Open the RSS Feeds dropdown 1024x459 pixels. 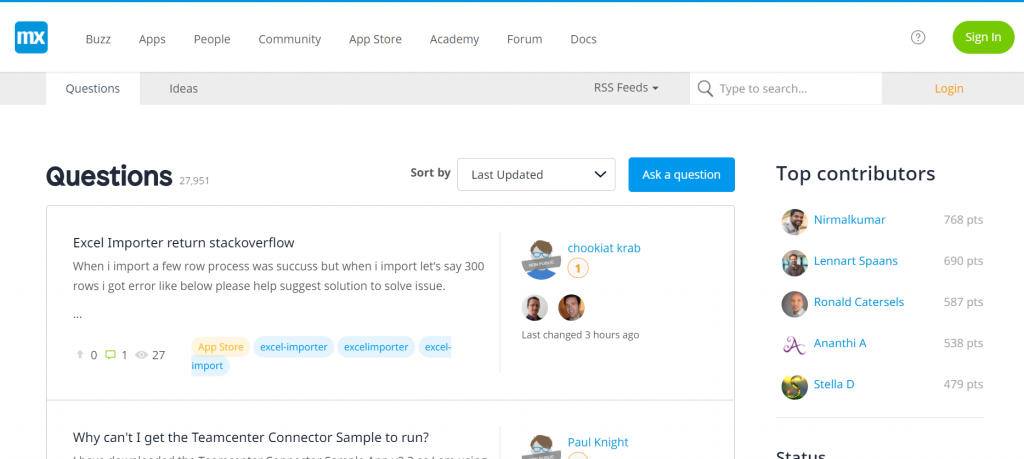click(x=626, y=88)
